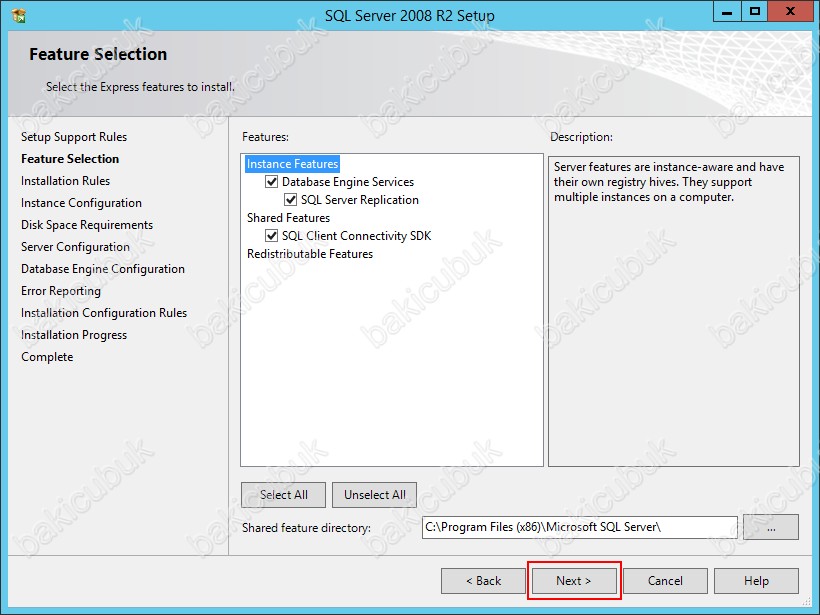Click the SQL Client Connectivity SDK label

coord(357,236)
